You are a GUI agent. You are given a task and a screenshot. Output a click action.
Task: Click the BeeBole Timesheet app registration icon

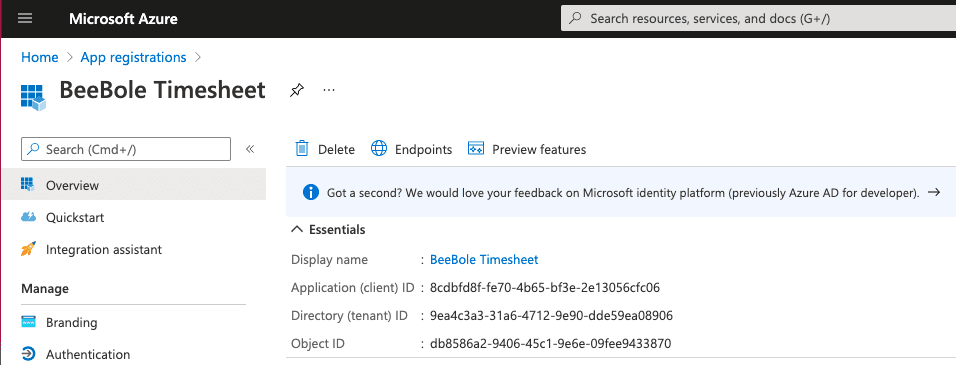tap(34, 97)
